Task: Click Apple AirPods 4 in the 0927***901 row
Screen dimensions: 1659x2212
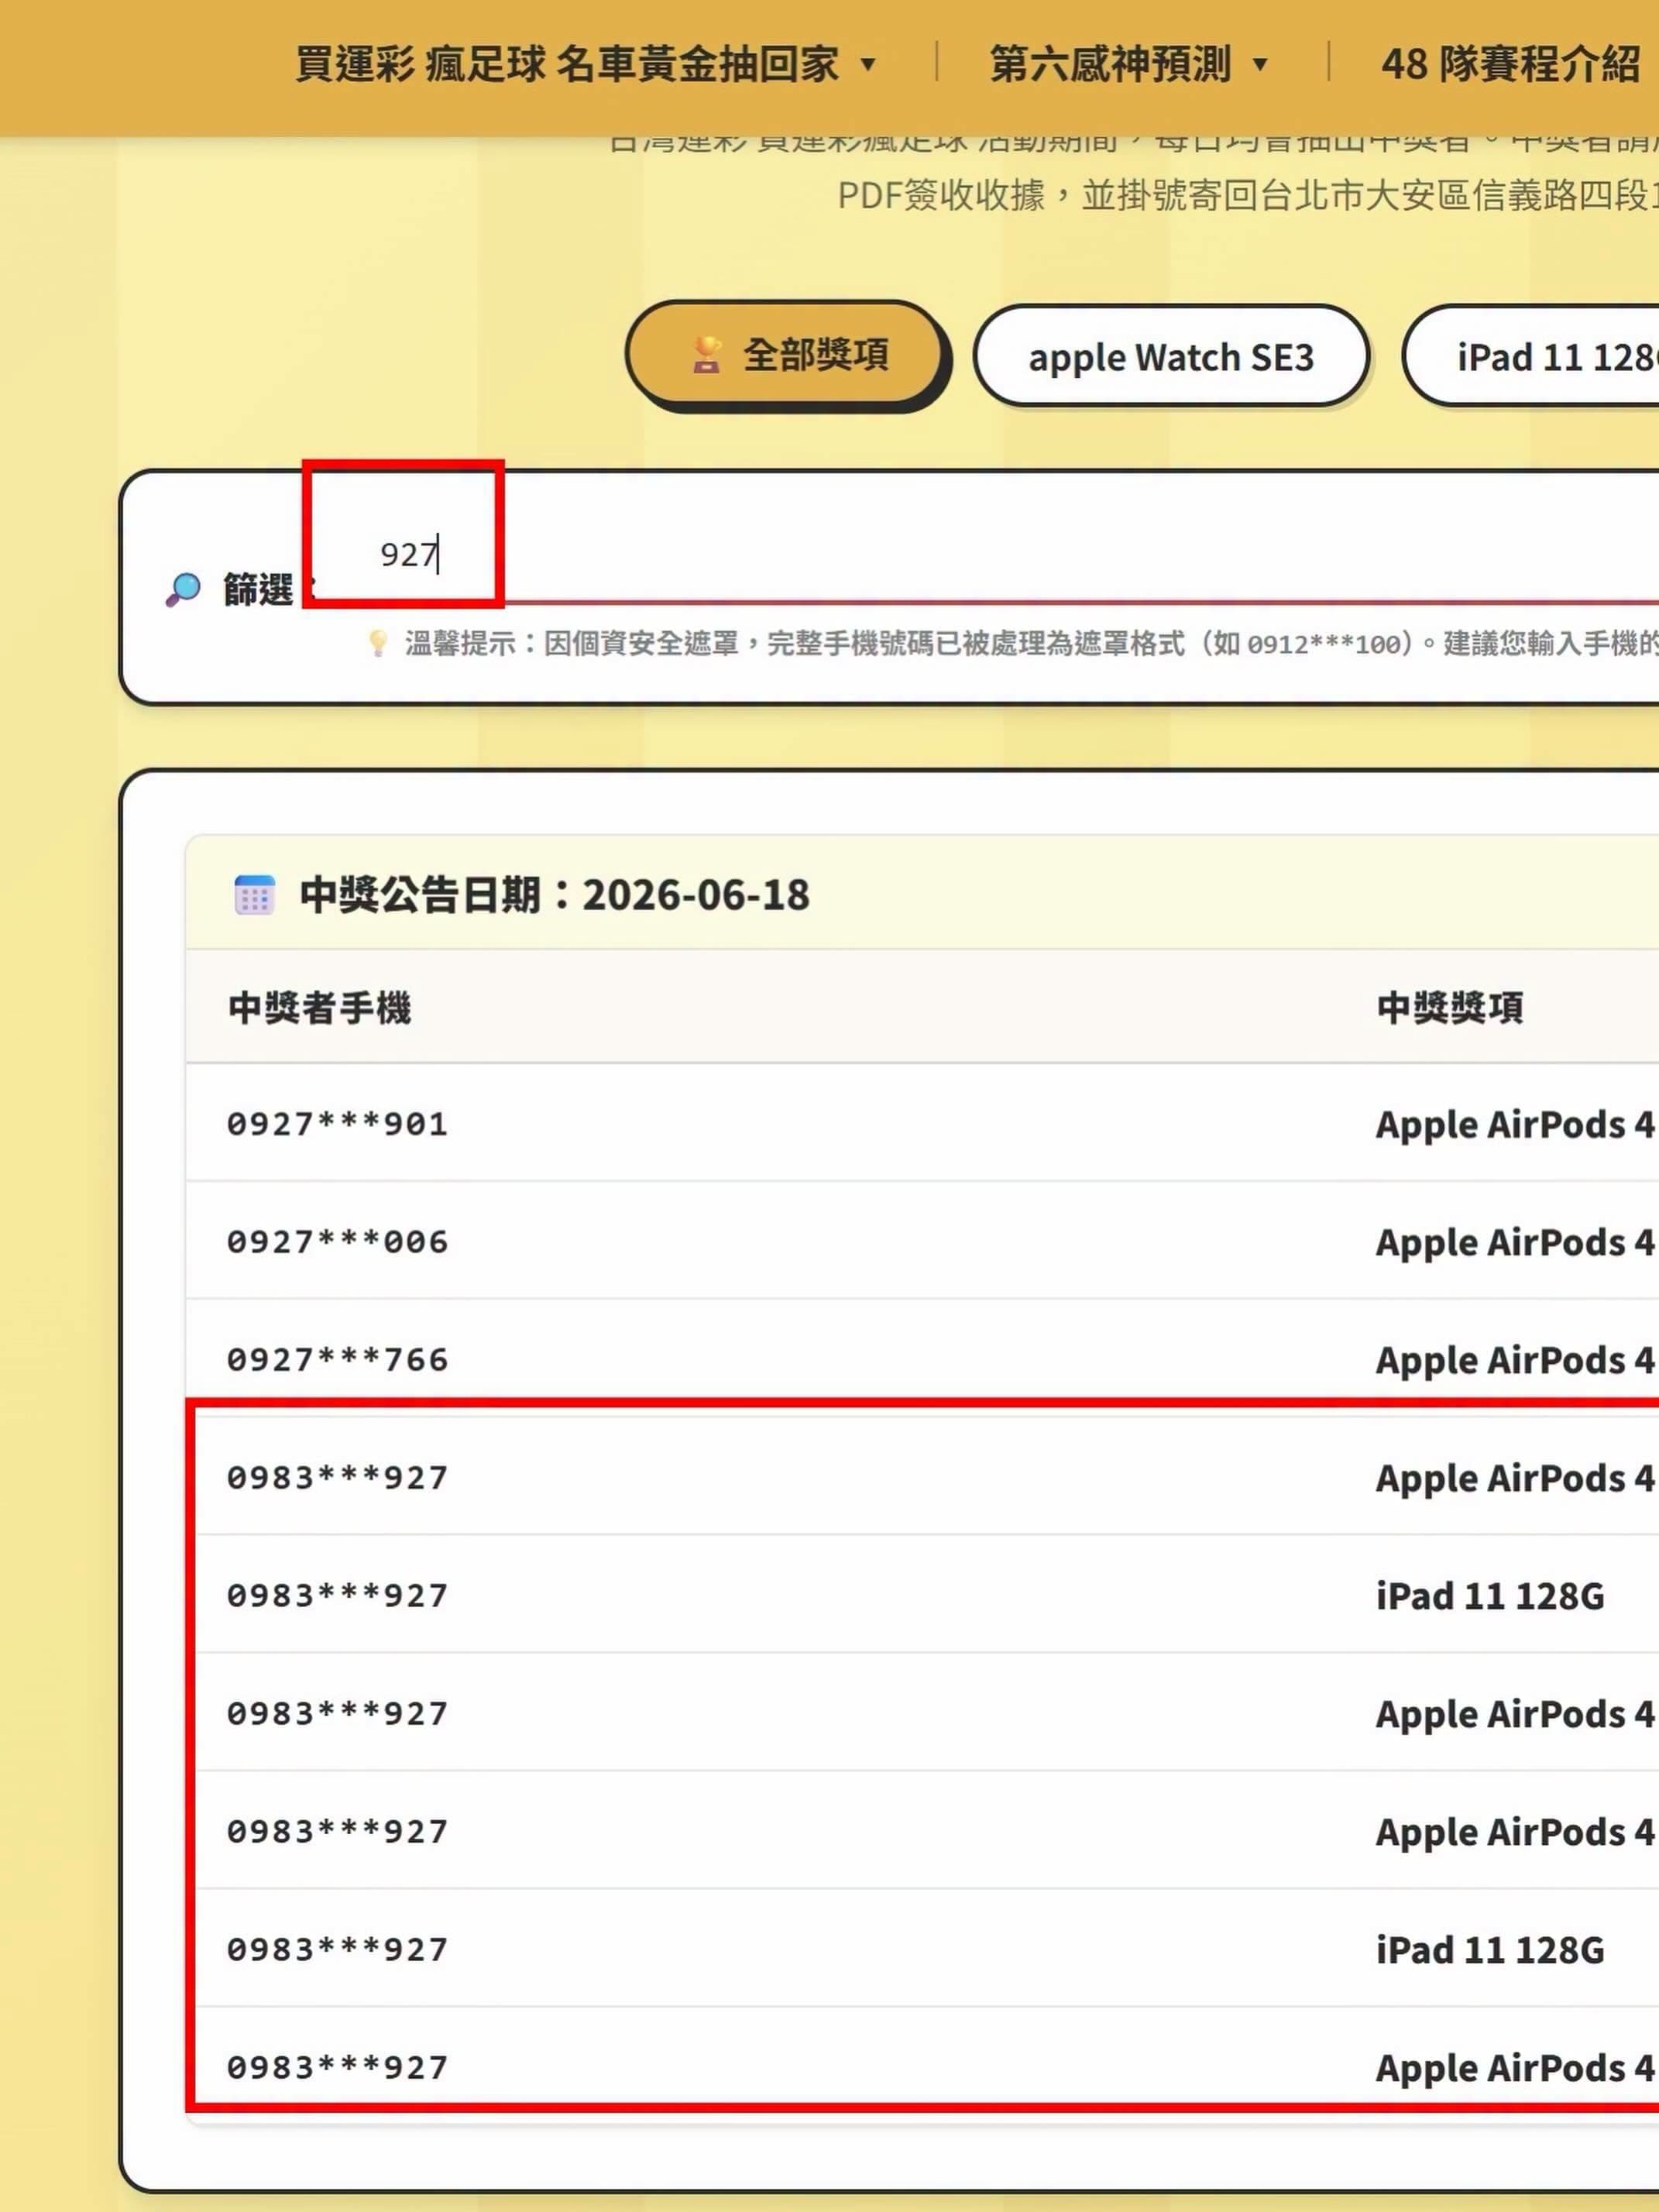Action: 1515,1125
